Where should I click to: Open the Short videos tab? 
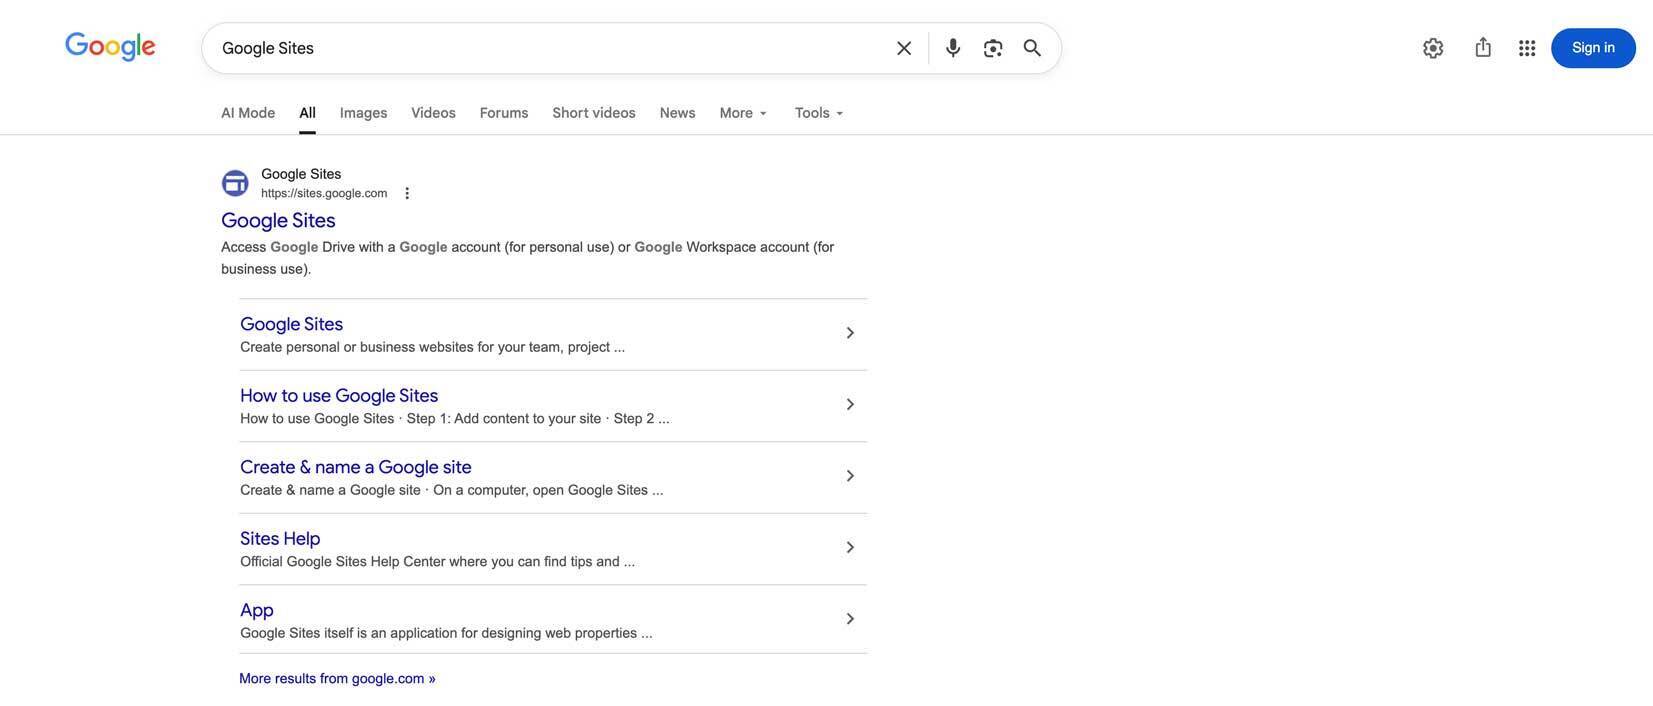tap(594, 113)
